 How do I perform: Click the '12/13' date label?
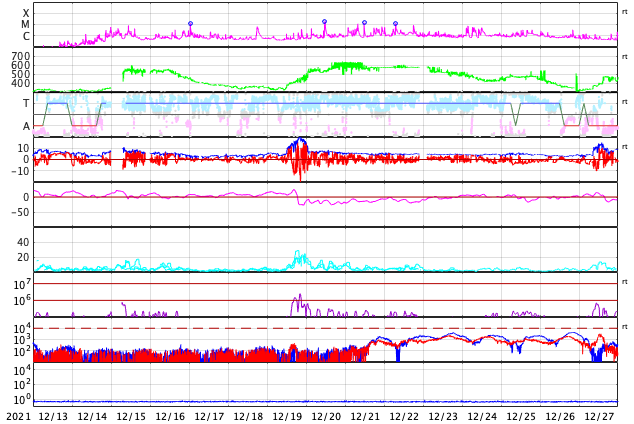tap(53, 417)
